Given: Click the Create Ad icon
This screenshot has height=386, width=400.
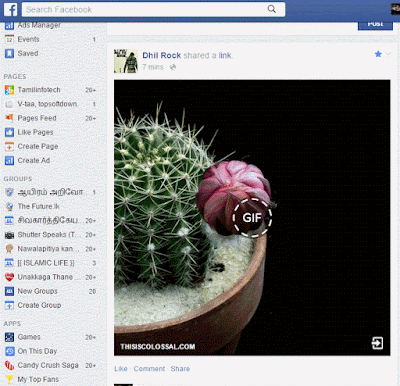Looking at the screenshot, I should coord(9,161).
